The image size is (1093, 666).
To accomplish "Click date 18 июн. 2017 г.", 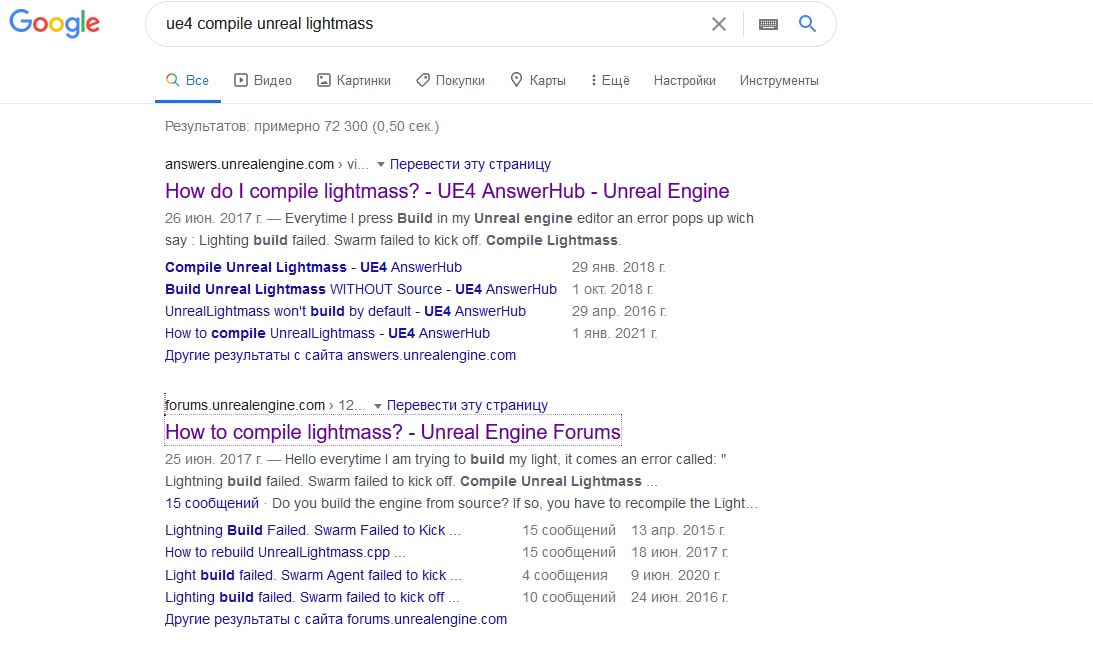I will 680,552.
